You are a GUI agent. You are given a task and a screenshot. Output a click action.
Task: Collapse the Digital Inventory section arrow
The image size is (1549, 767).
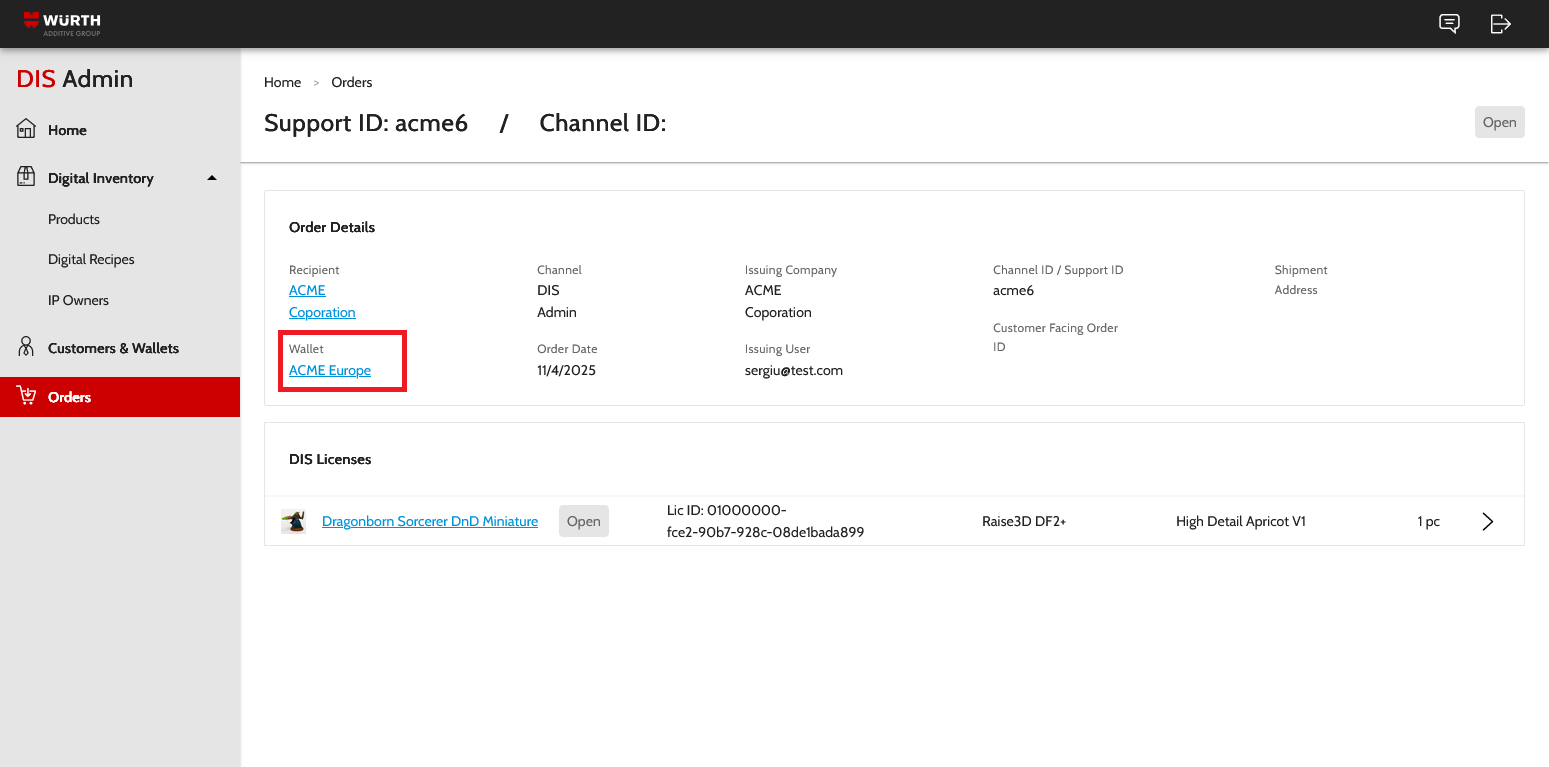211,178
